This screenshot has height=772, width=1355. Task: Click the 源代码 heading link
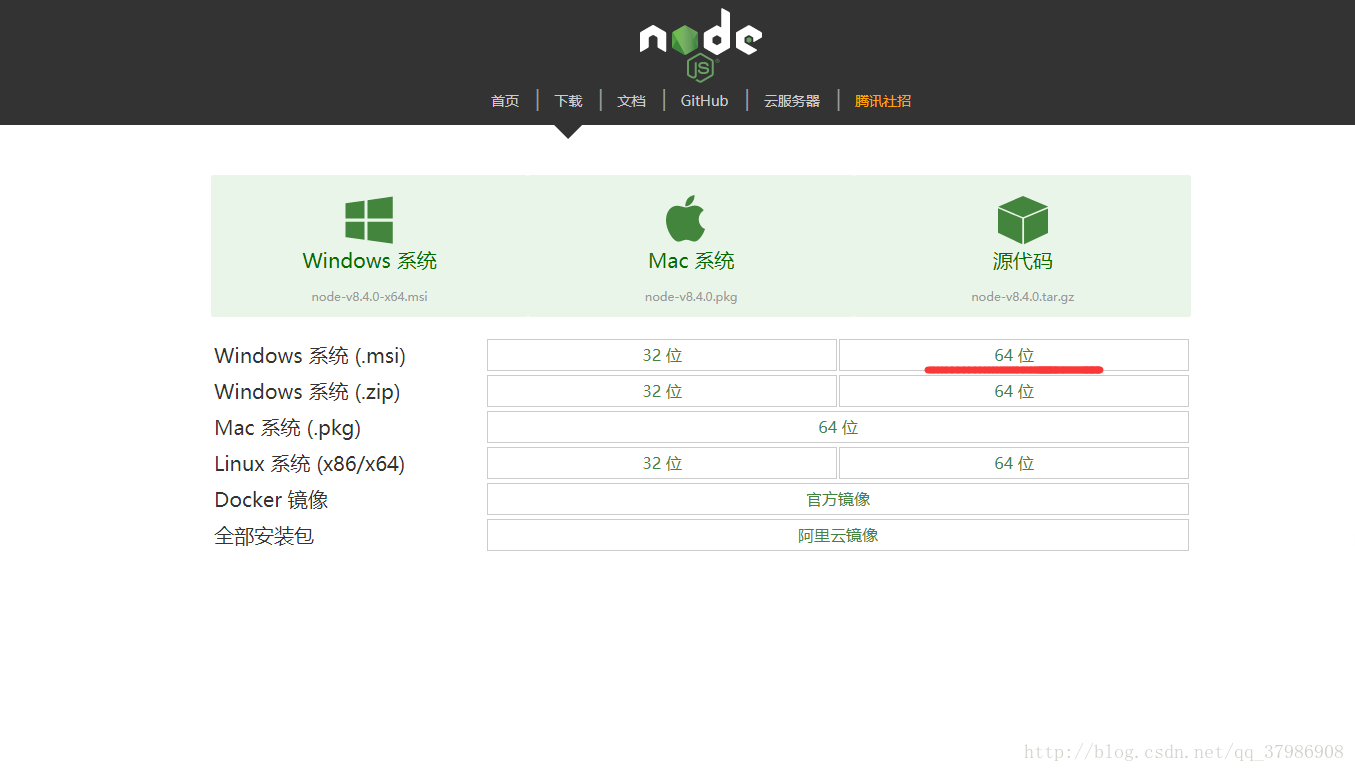click(x=1022, y=261)
